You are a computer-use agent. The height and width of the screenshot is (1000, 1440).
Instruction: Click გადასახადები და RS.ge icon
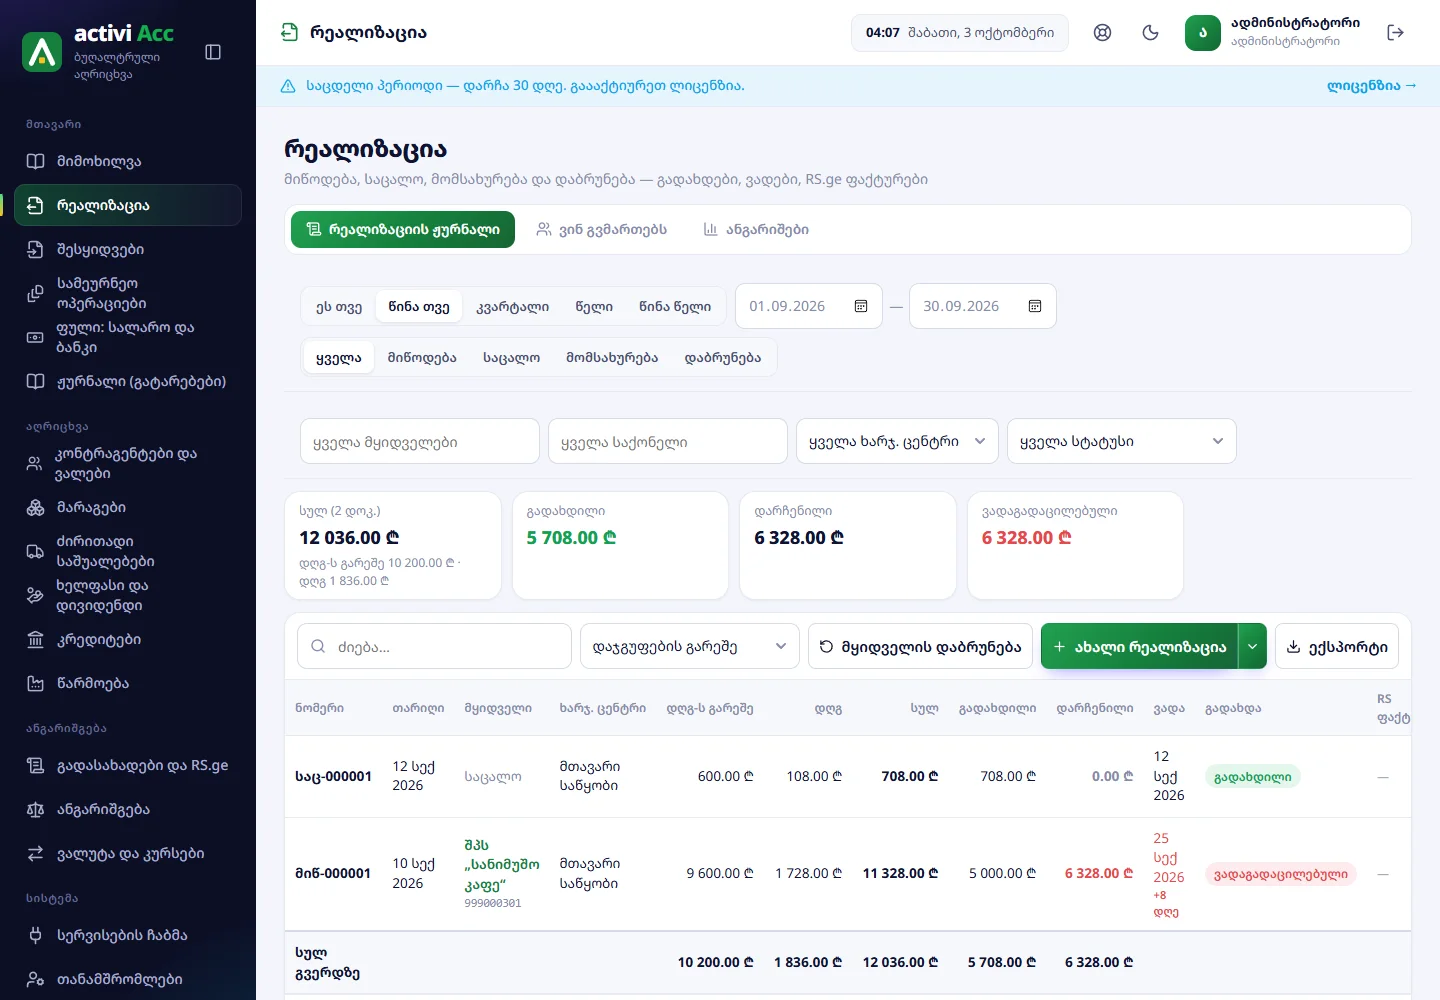35,765
